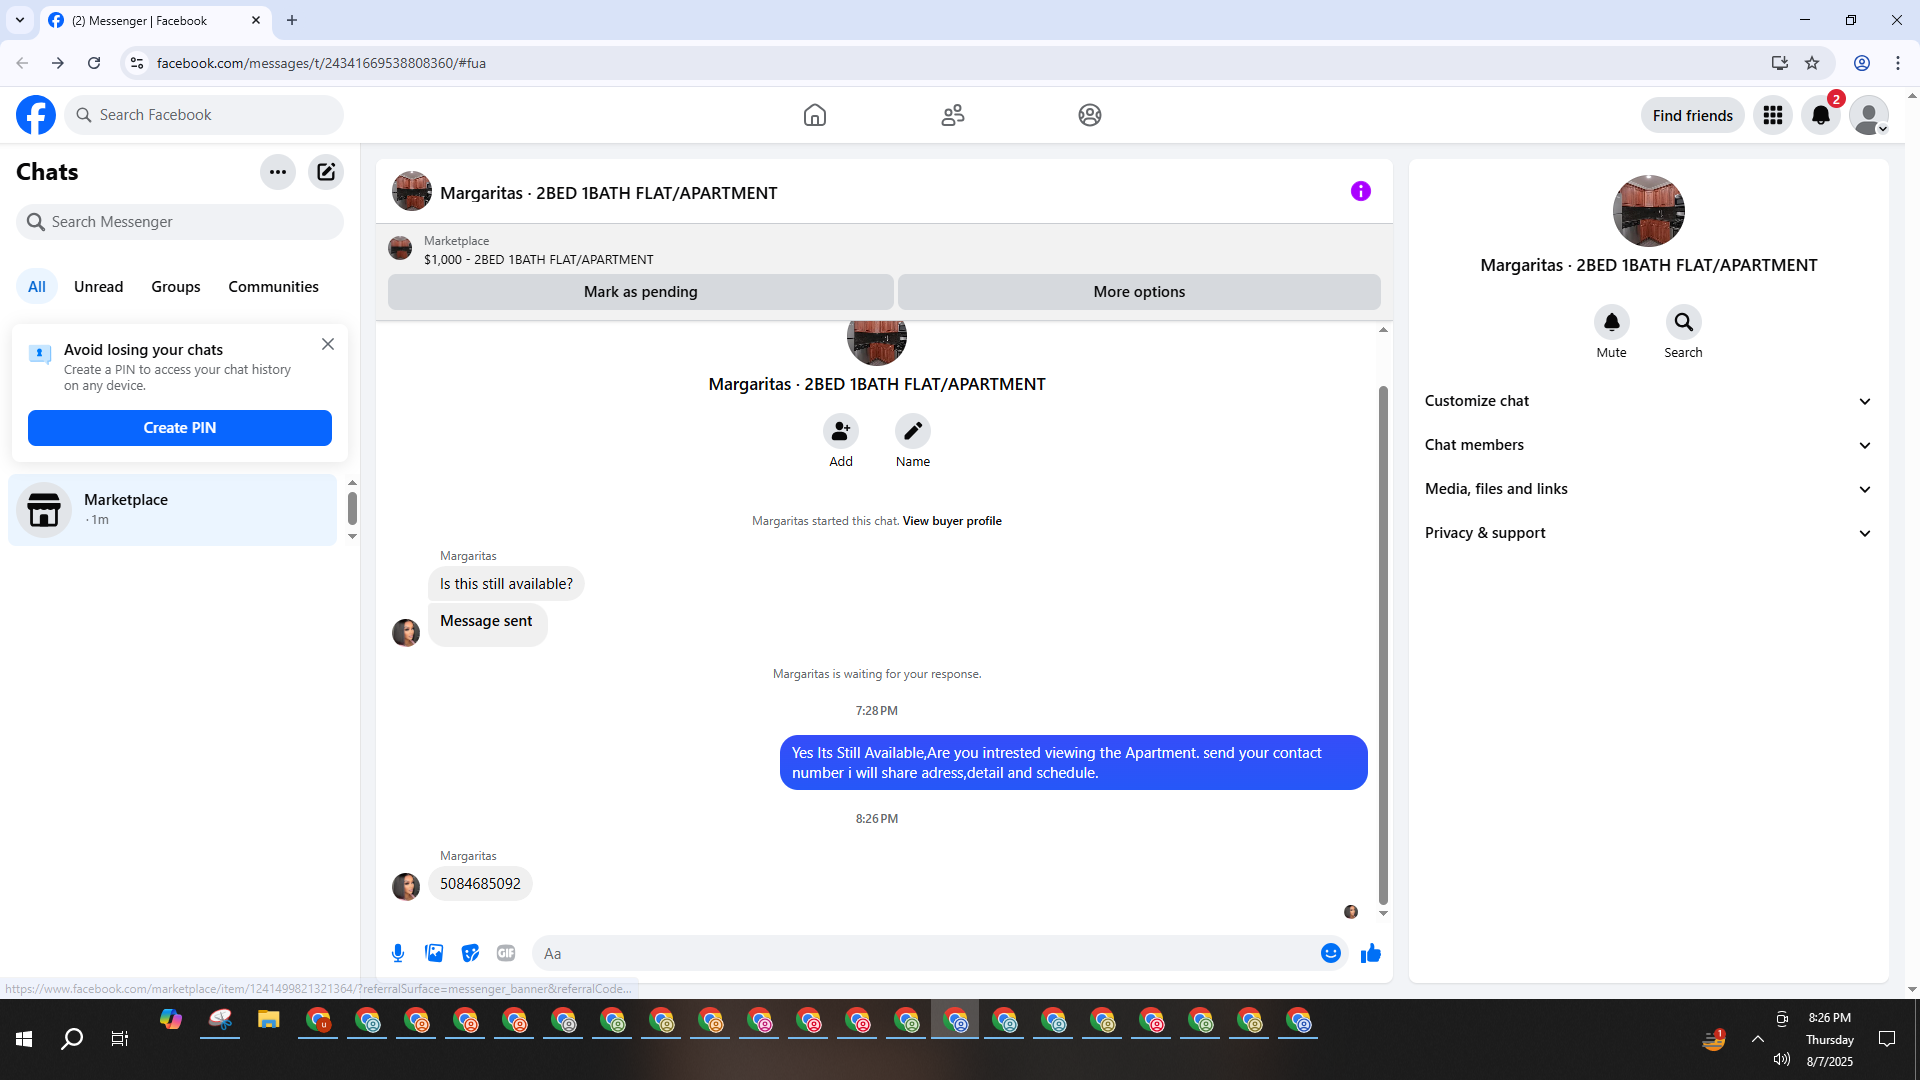The height and width of the screenshot is (1080, 1920).
Task: Click the volume icon in system tray
Action: 1782,1059
